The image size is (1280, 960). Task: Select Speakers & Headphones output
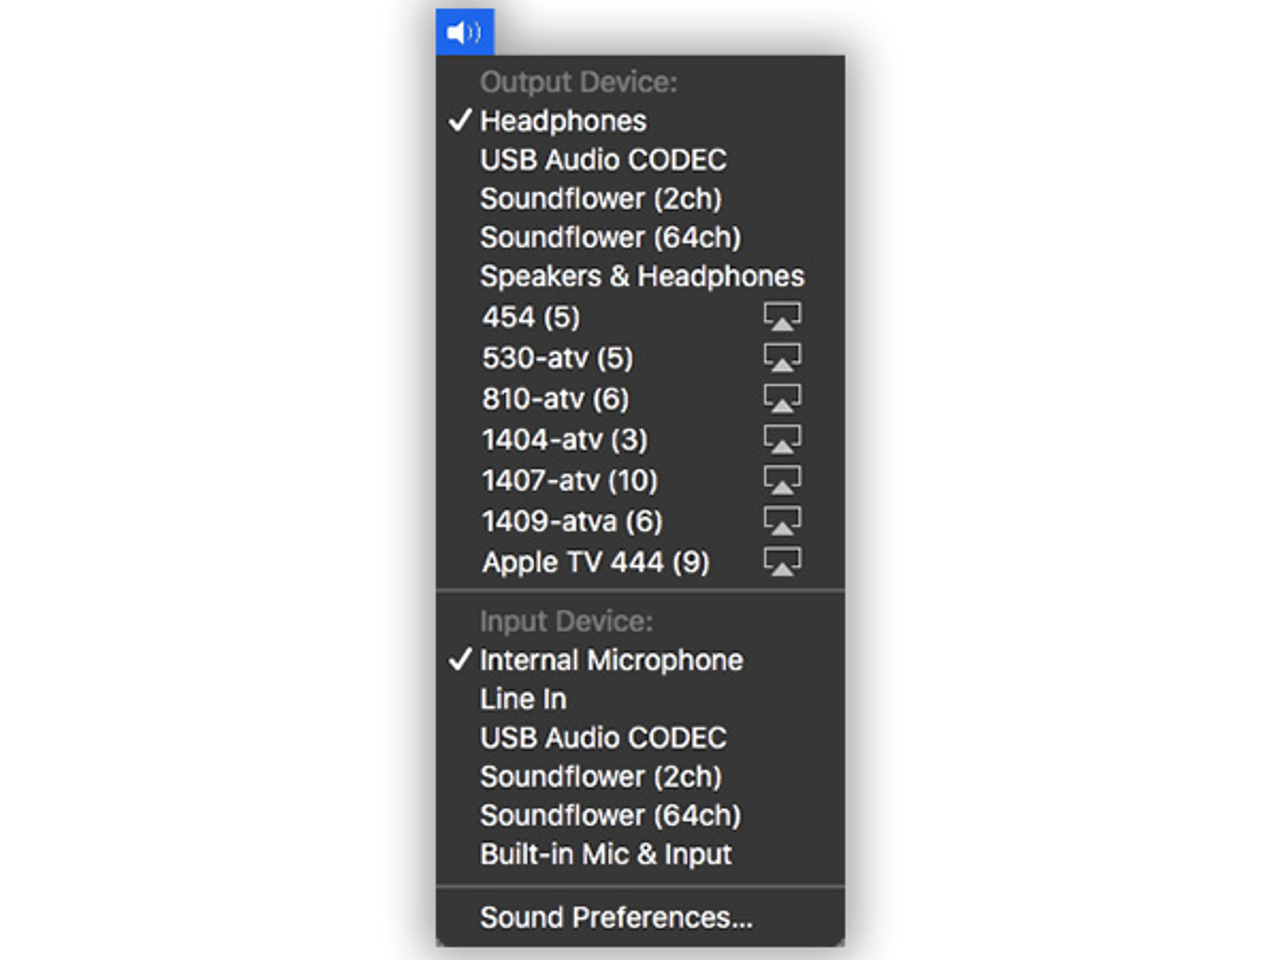point(641,276)
